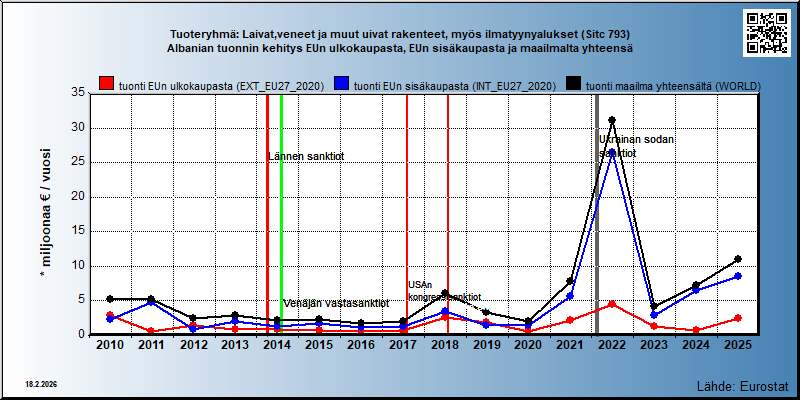
Task: Click the Ukrainan sodan sanktiot annotation
Action: 637,146
